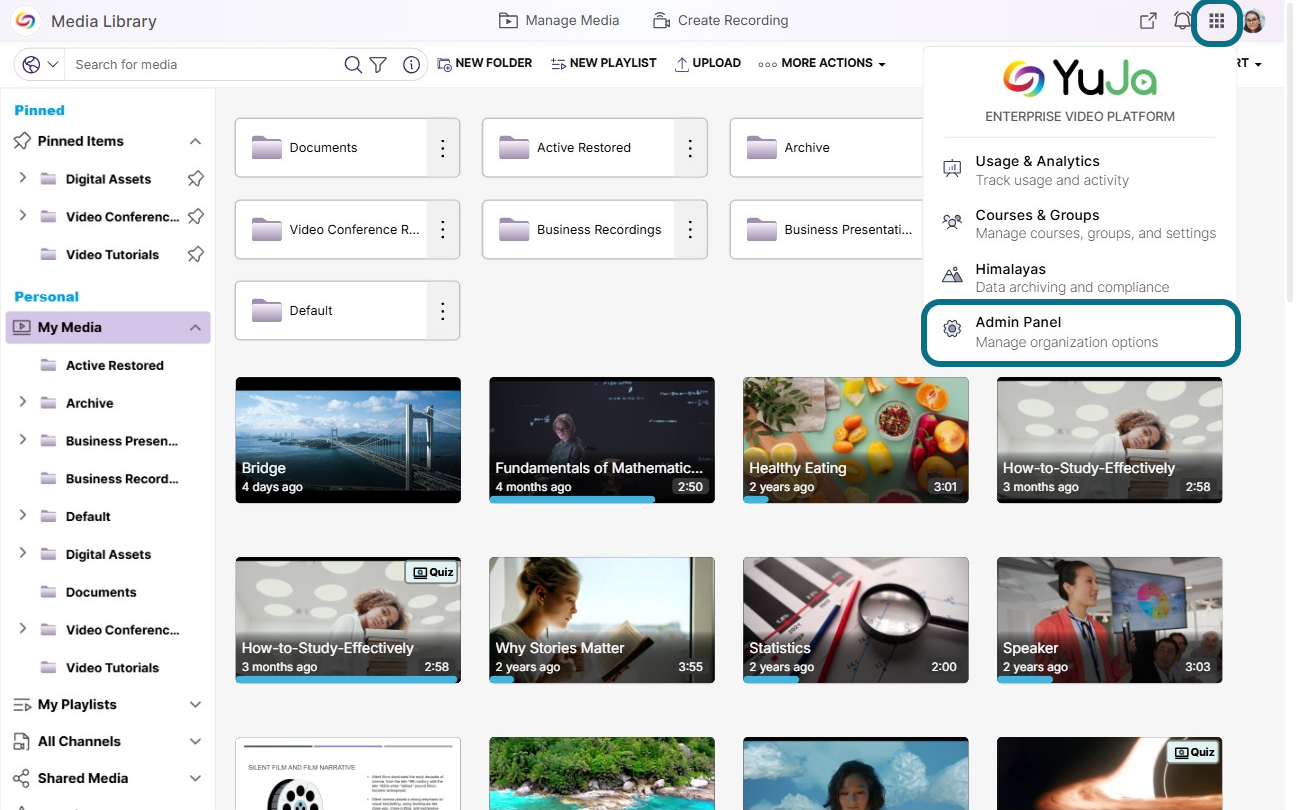Open the search filter funnel icon

point(378,64)
